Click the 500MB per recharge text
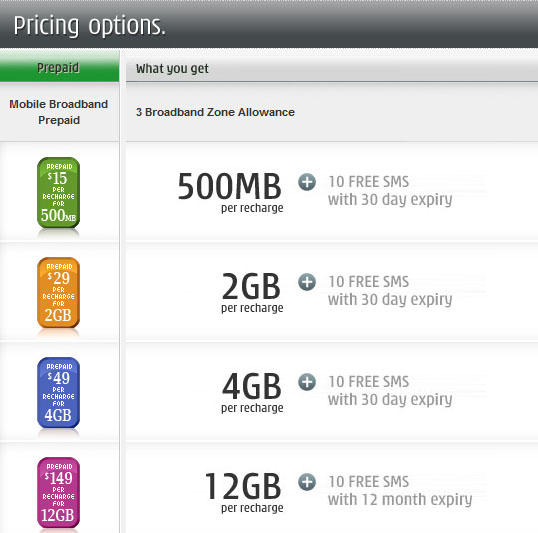 coord(230,193)
